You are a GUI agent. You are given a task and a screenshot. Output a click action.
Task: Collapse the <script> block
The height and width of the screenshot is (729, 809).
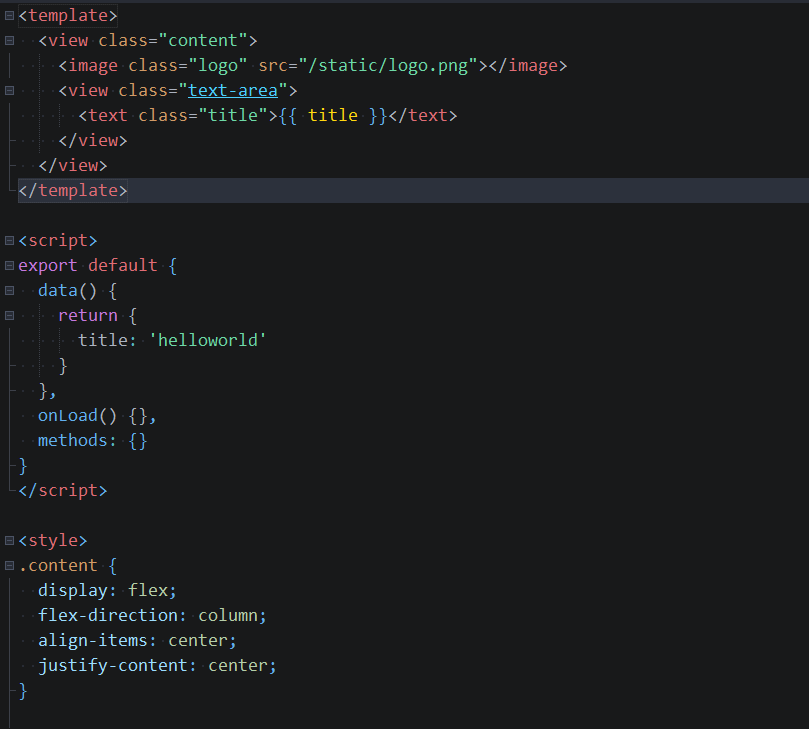(x=9, y=240)
